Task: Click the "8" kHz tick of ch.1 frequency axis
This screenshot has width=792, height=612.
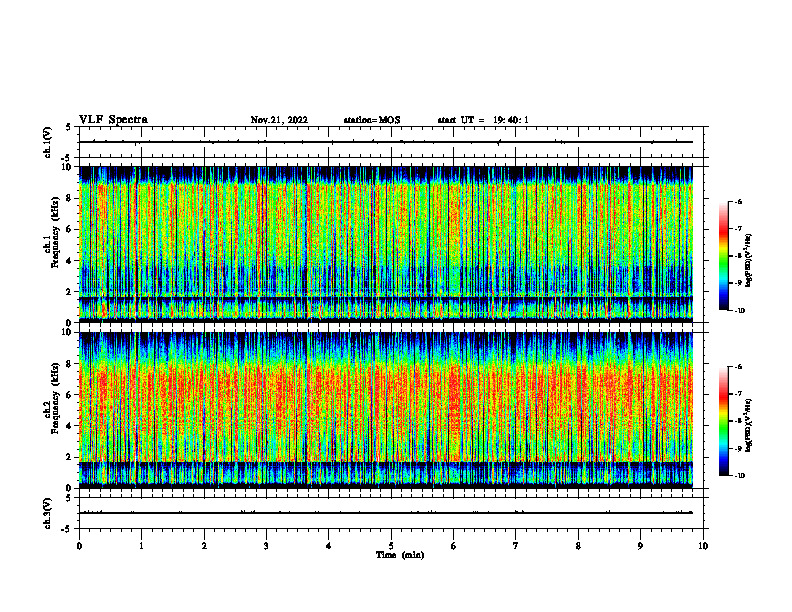Action: pos(70,198)
